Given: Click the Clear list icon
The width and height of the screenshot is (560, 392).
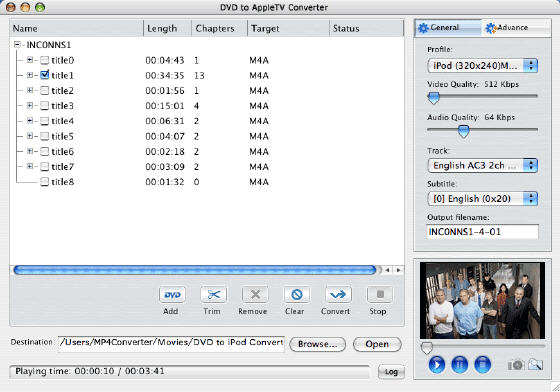Looking at the screenshot, I should click(x=296, y=295).
